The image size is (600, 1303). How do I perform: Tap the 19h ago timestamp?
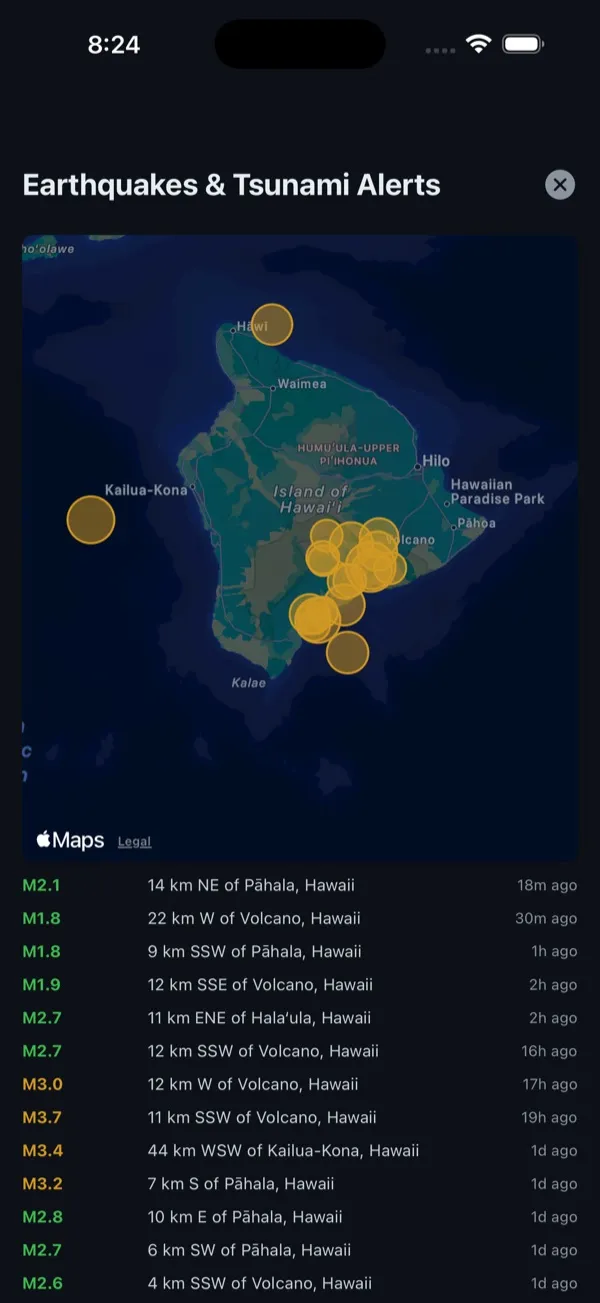coord(549,1117)
